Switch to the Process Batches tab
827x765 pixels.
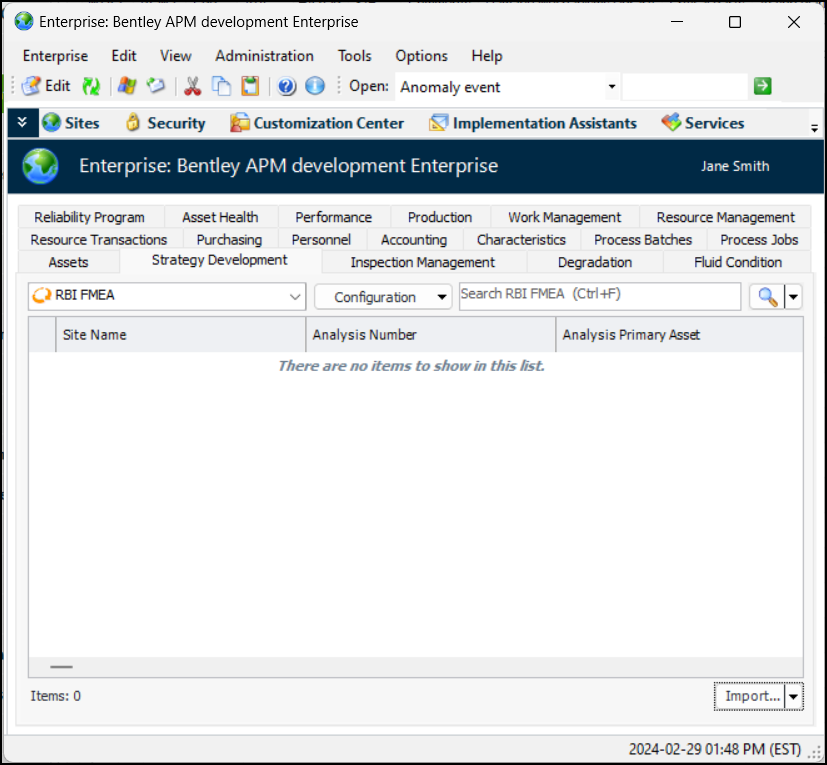(643, 240)
